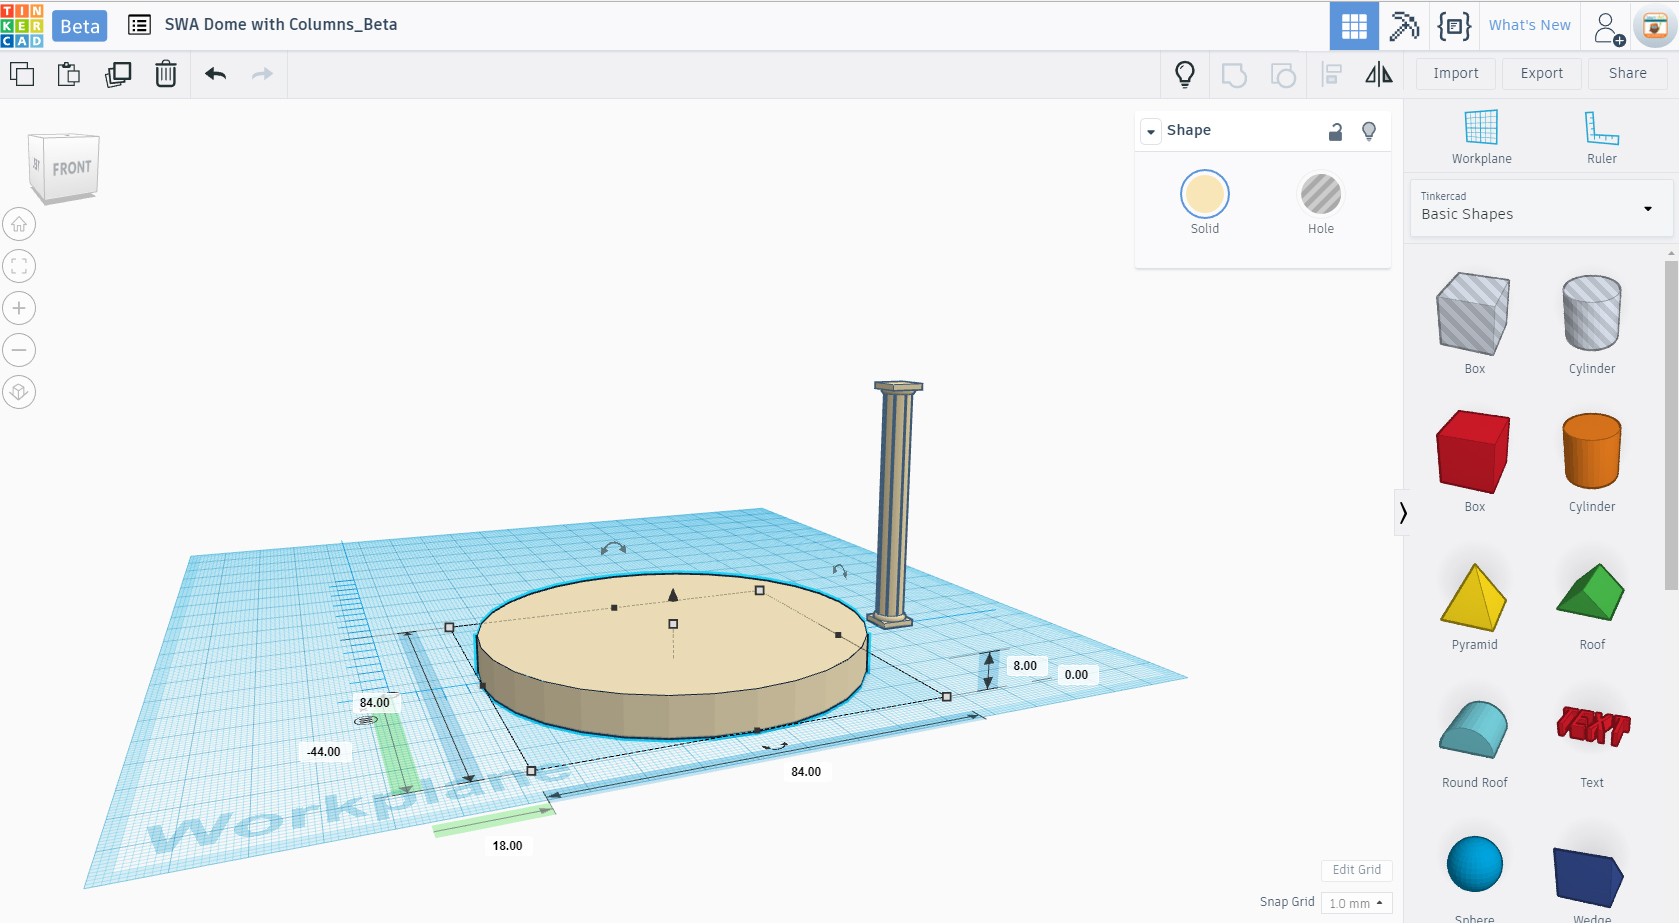Reset to Home view
The width and height of the screenshot is (1679, 923).
click(x=19, y=224)
